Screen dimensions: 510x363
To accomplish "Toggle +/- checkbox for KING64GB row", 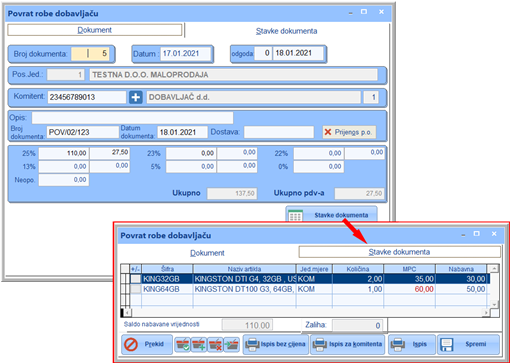I will click(x=136, y=289).
